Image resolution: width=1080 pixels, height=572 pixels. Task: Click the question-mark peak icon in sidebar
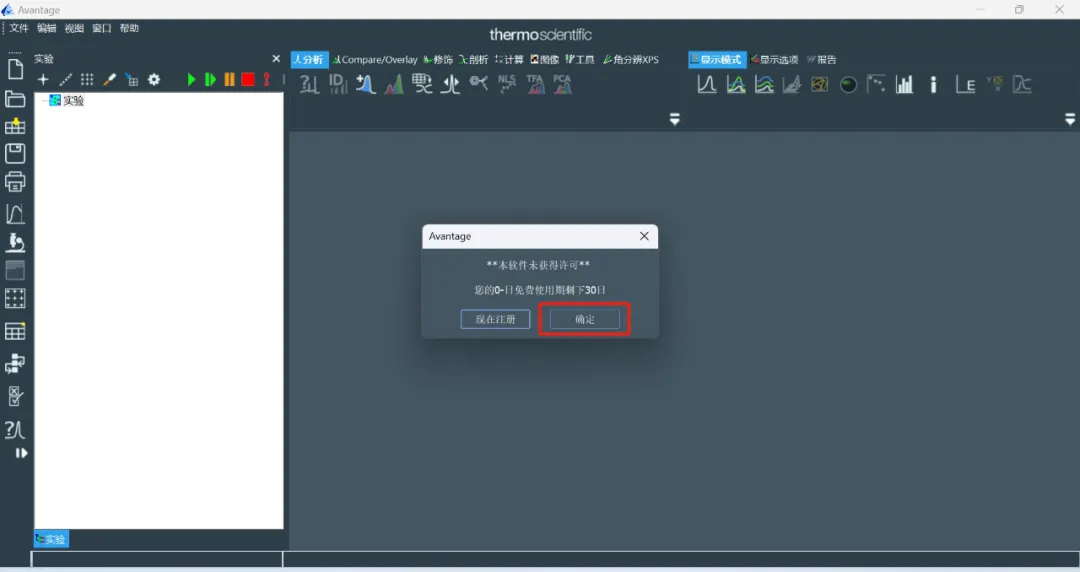point(15,429)
